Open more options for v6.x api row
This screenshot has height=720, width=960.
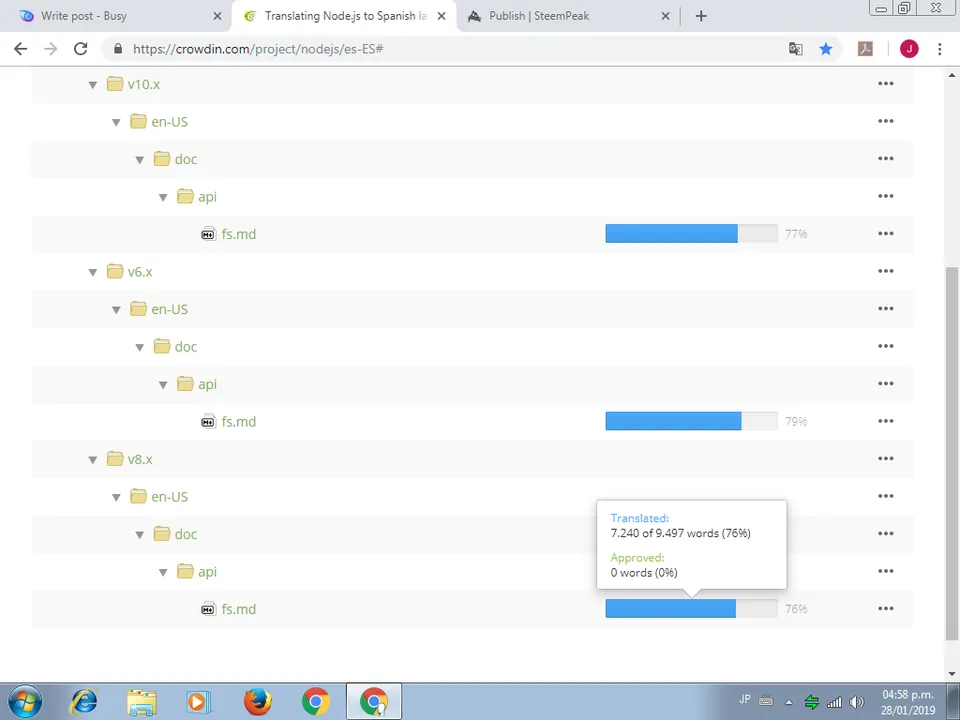[x=886, y=383]
